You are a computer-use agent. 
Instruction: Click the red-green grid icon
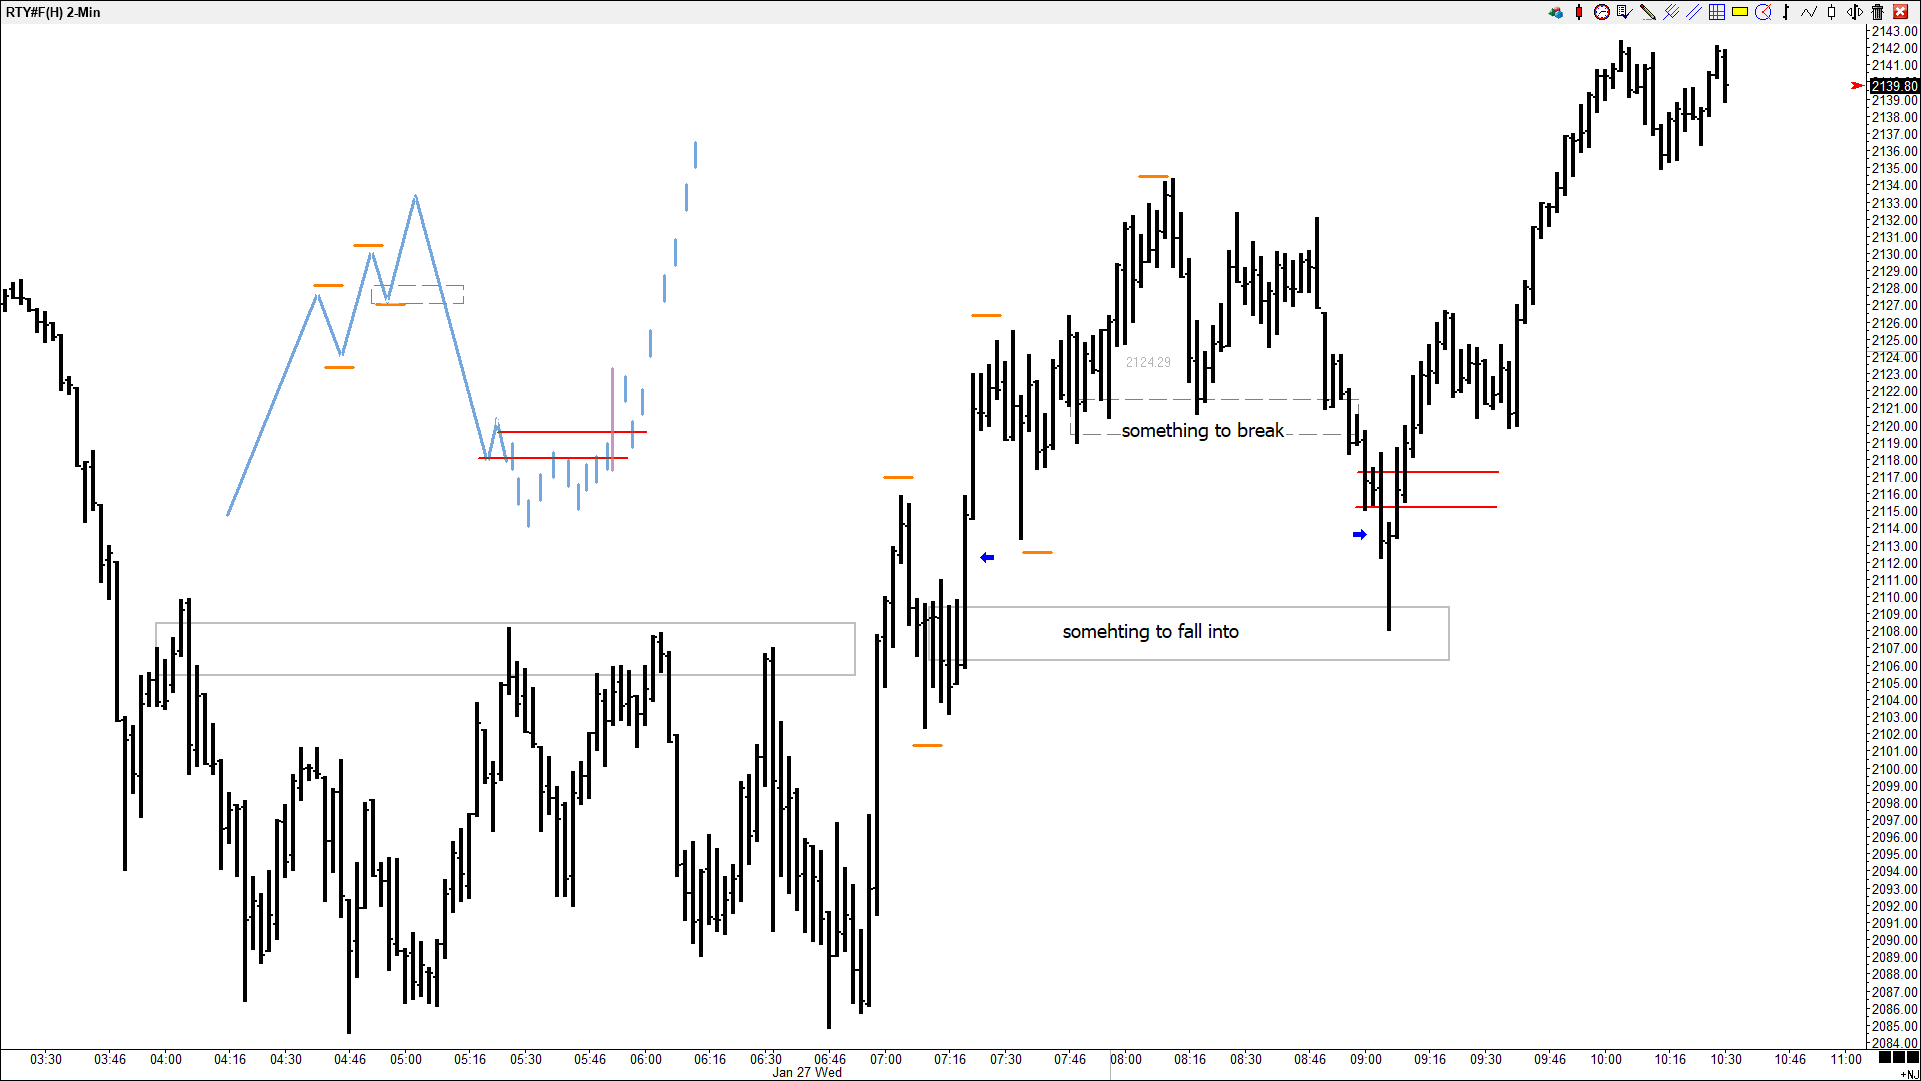coord(1716,12)
